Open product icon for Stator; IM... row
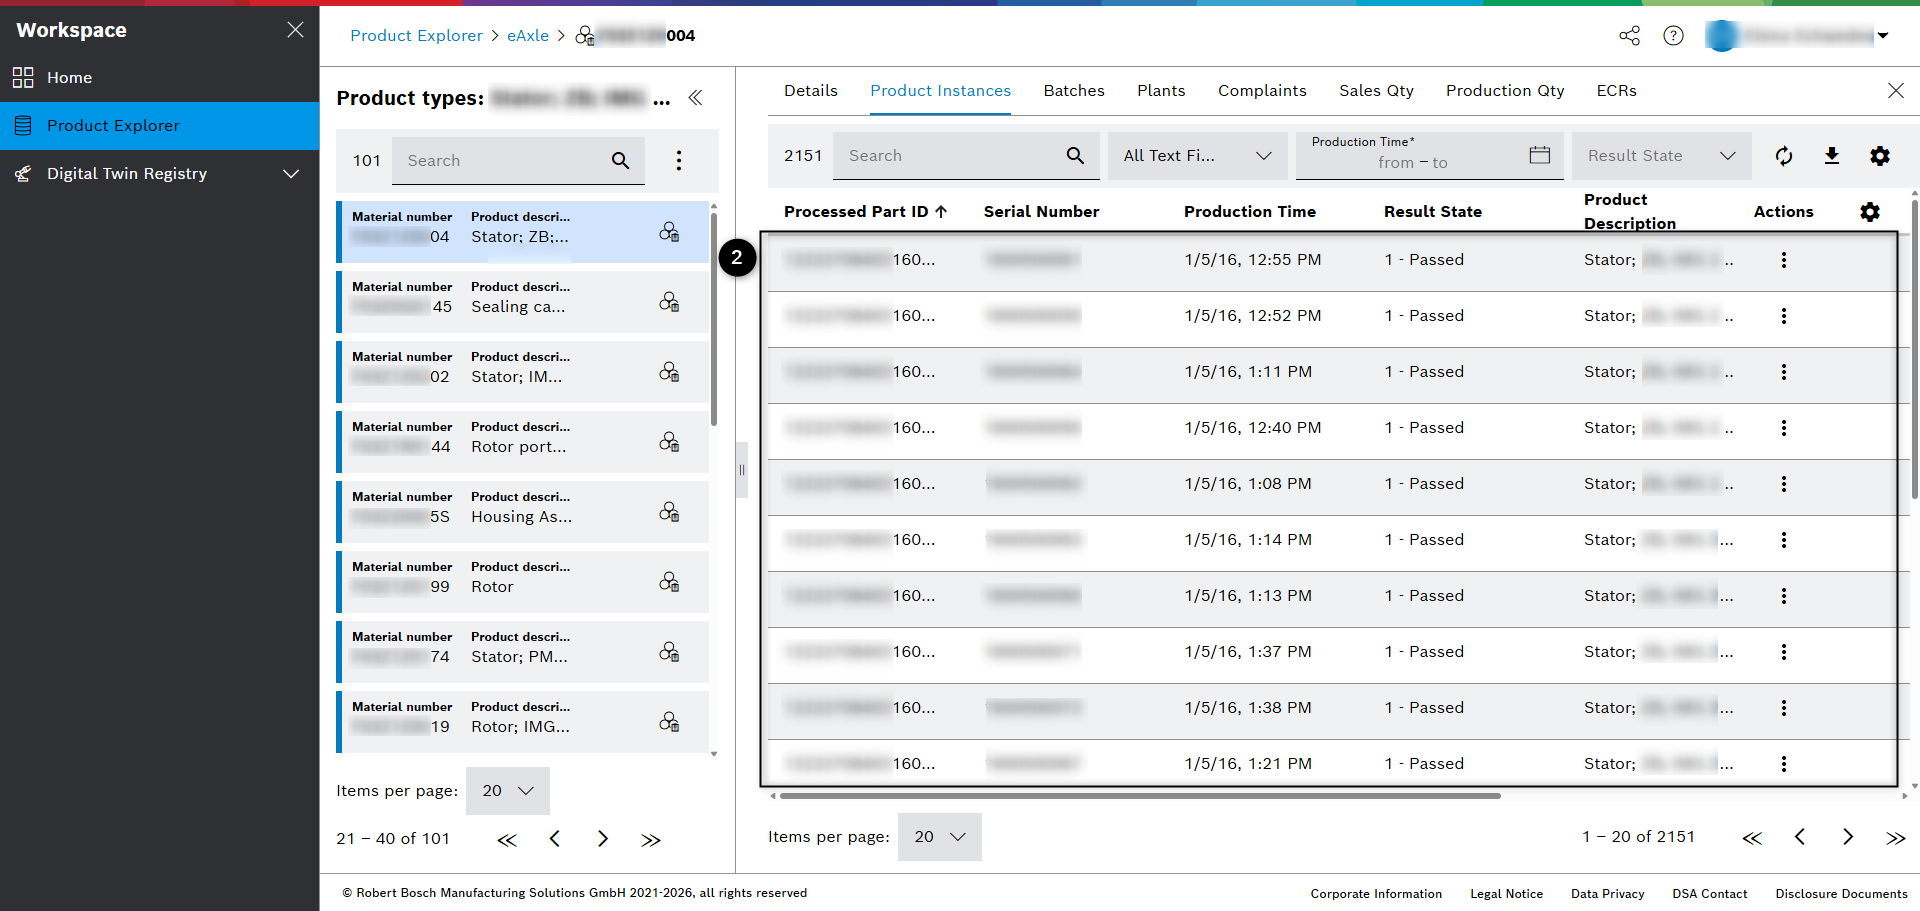The image size is (1920, 911). point(669,372)
